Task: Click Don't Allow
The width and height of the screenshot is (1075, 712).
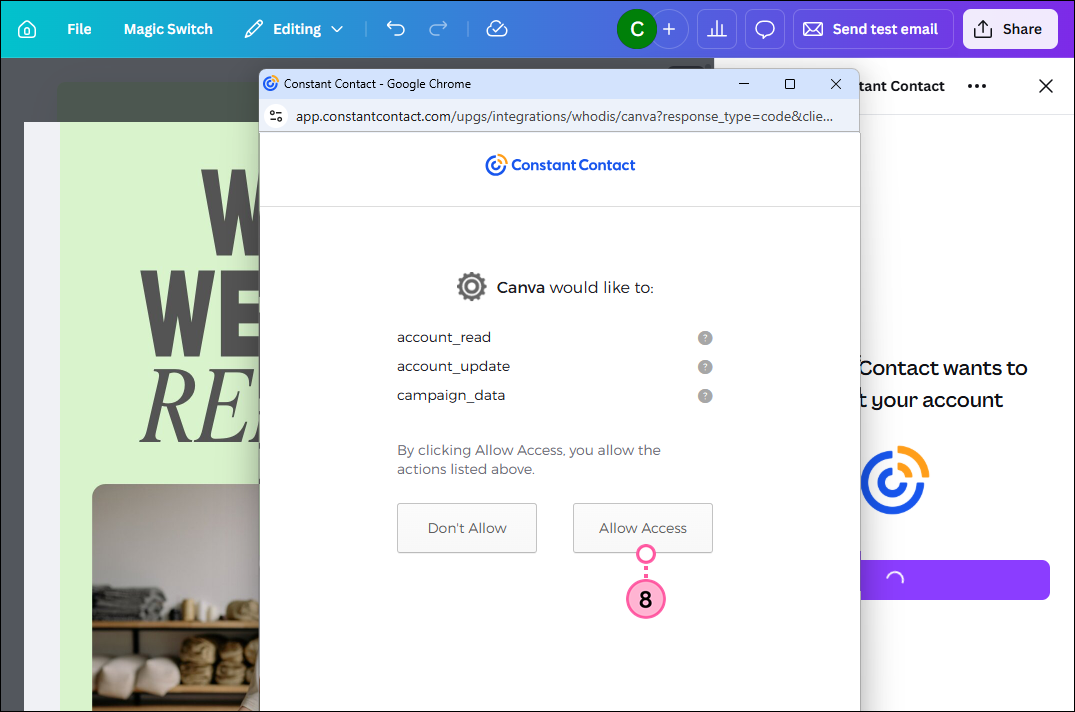Action: pos(466,528)
